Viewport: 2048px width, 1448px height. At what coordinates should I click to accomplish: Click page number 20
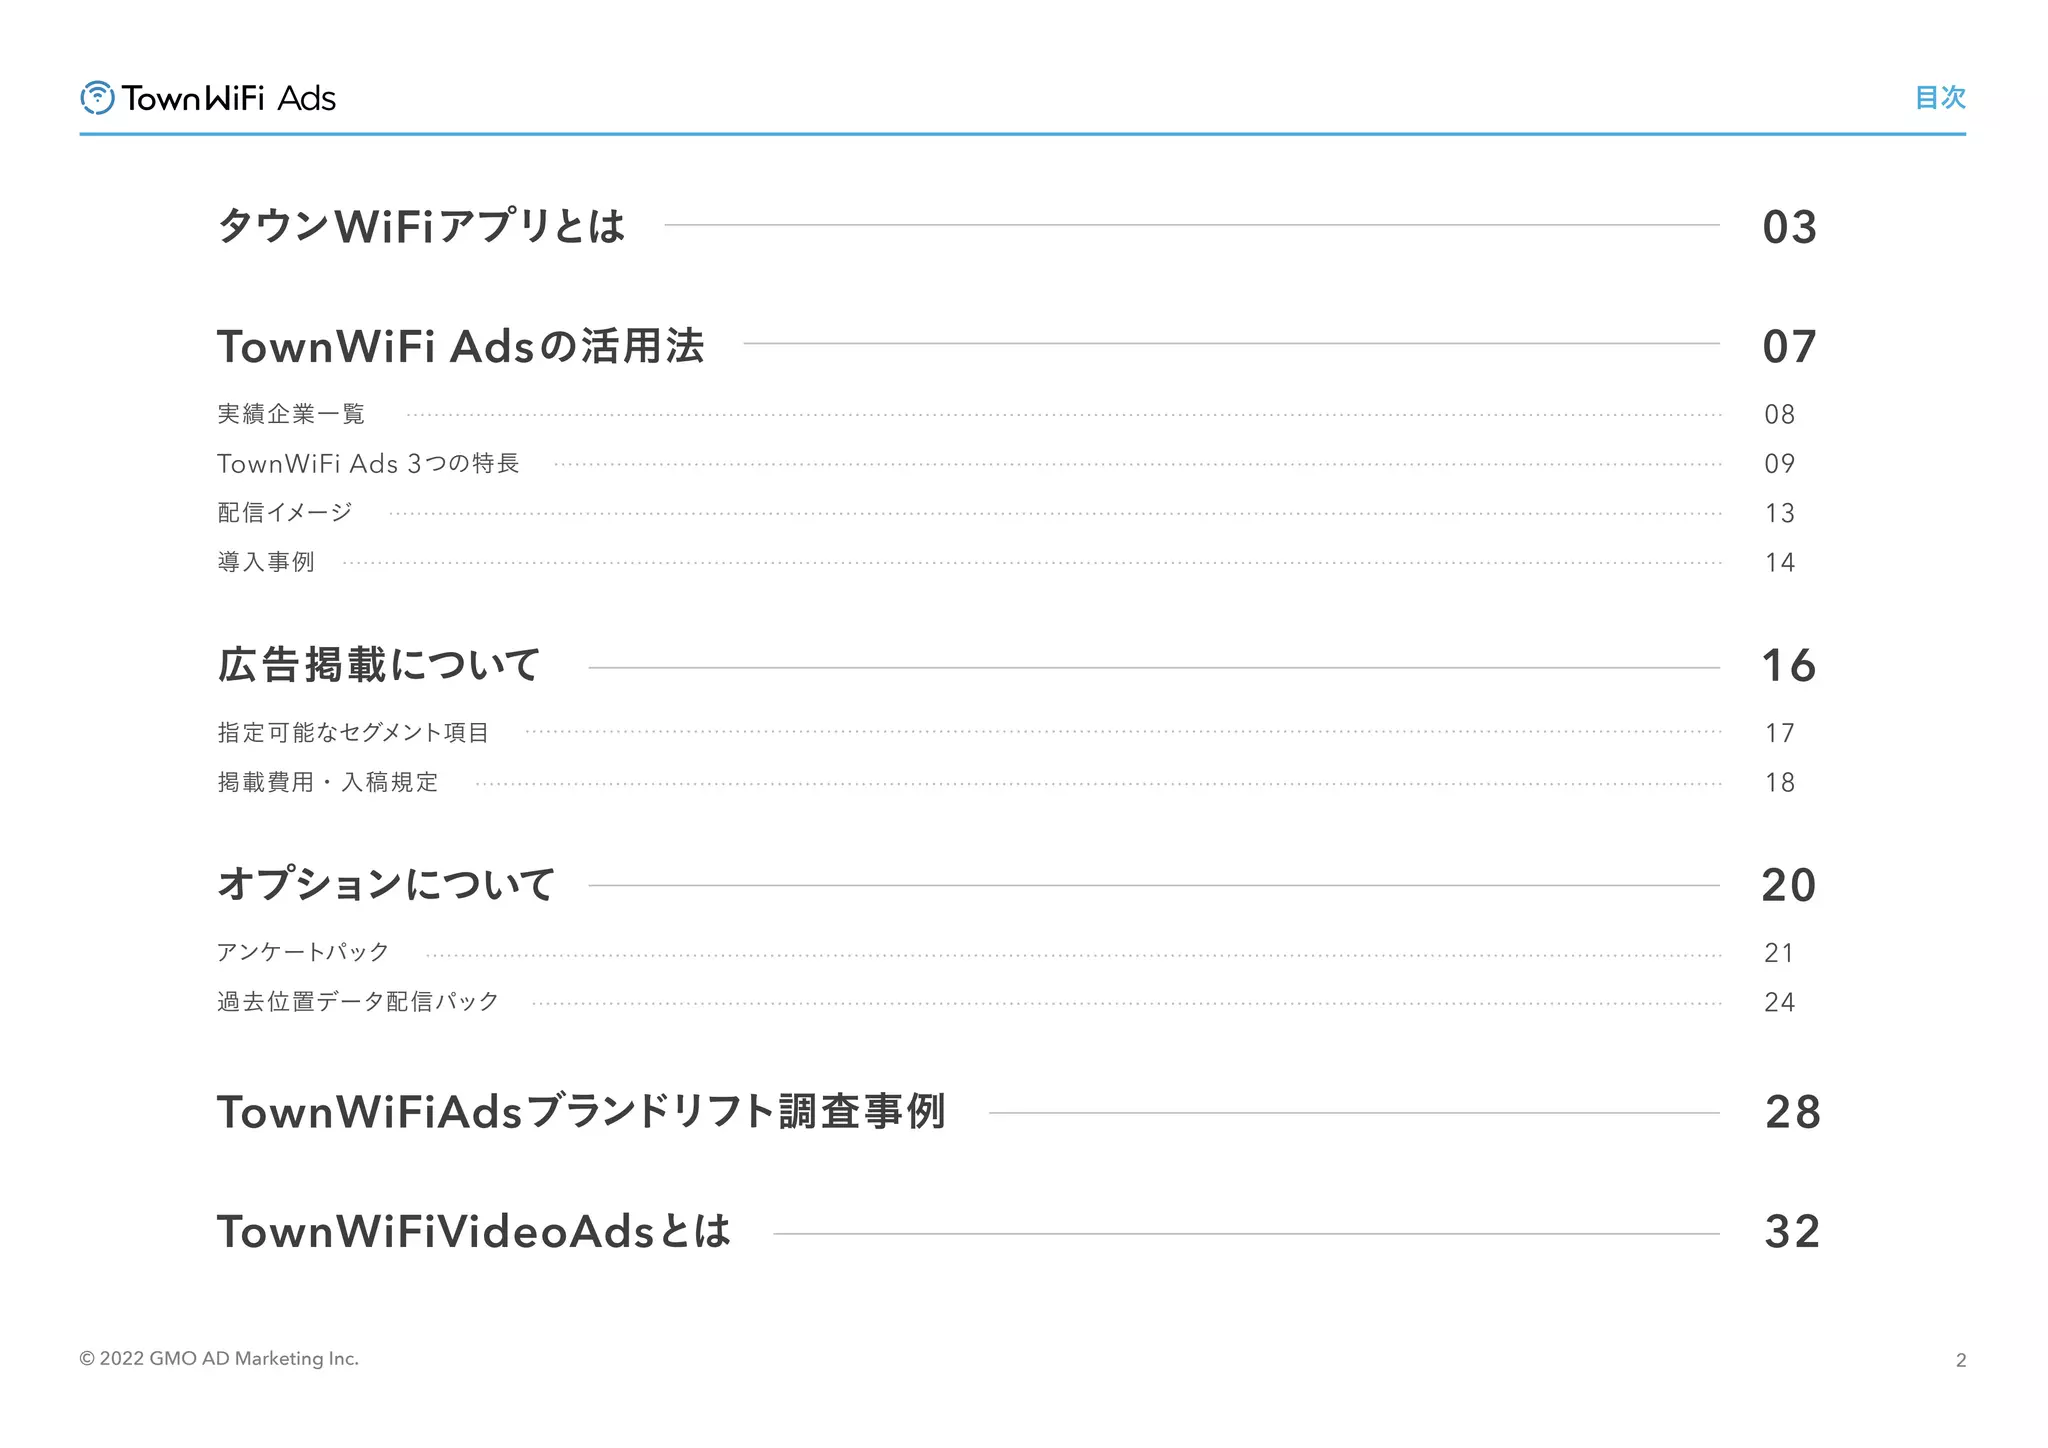coord(1789,885)
